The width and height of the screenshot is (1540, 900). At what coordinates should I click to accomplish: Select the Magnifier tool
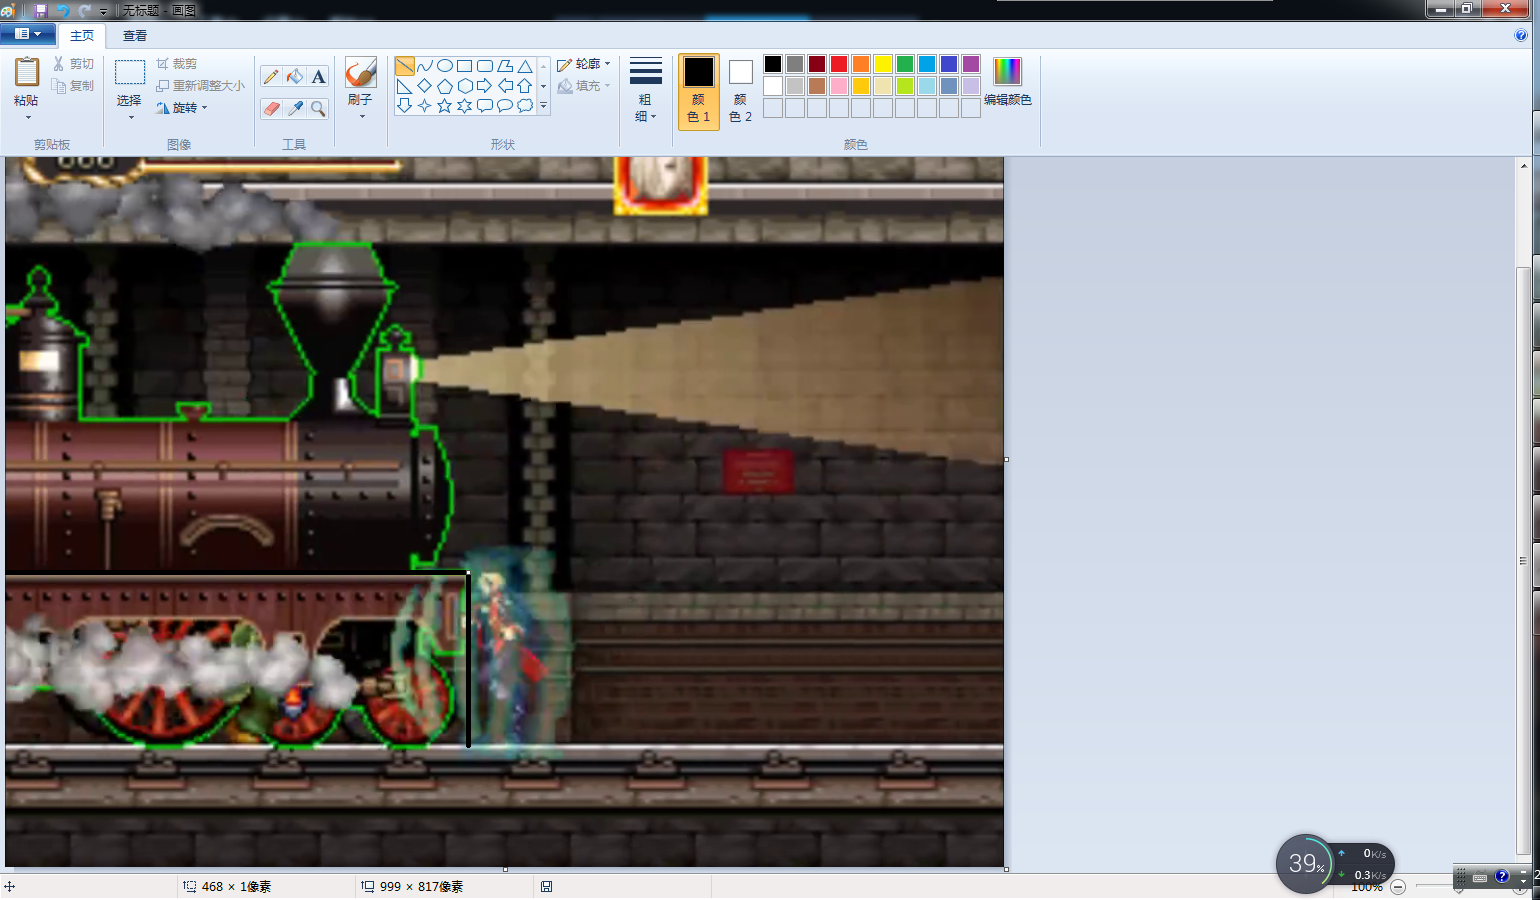(x=318, y=108)
